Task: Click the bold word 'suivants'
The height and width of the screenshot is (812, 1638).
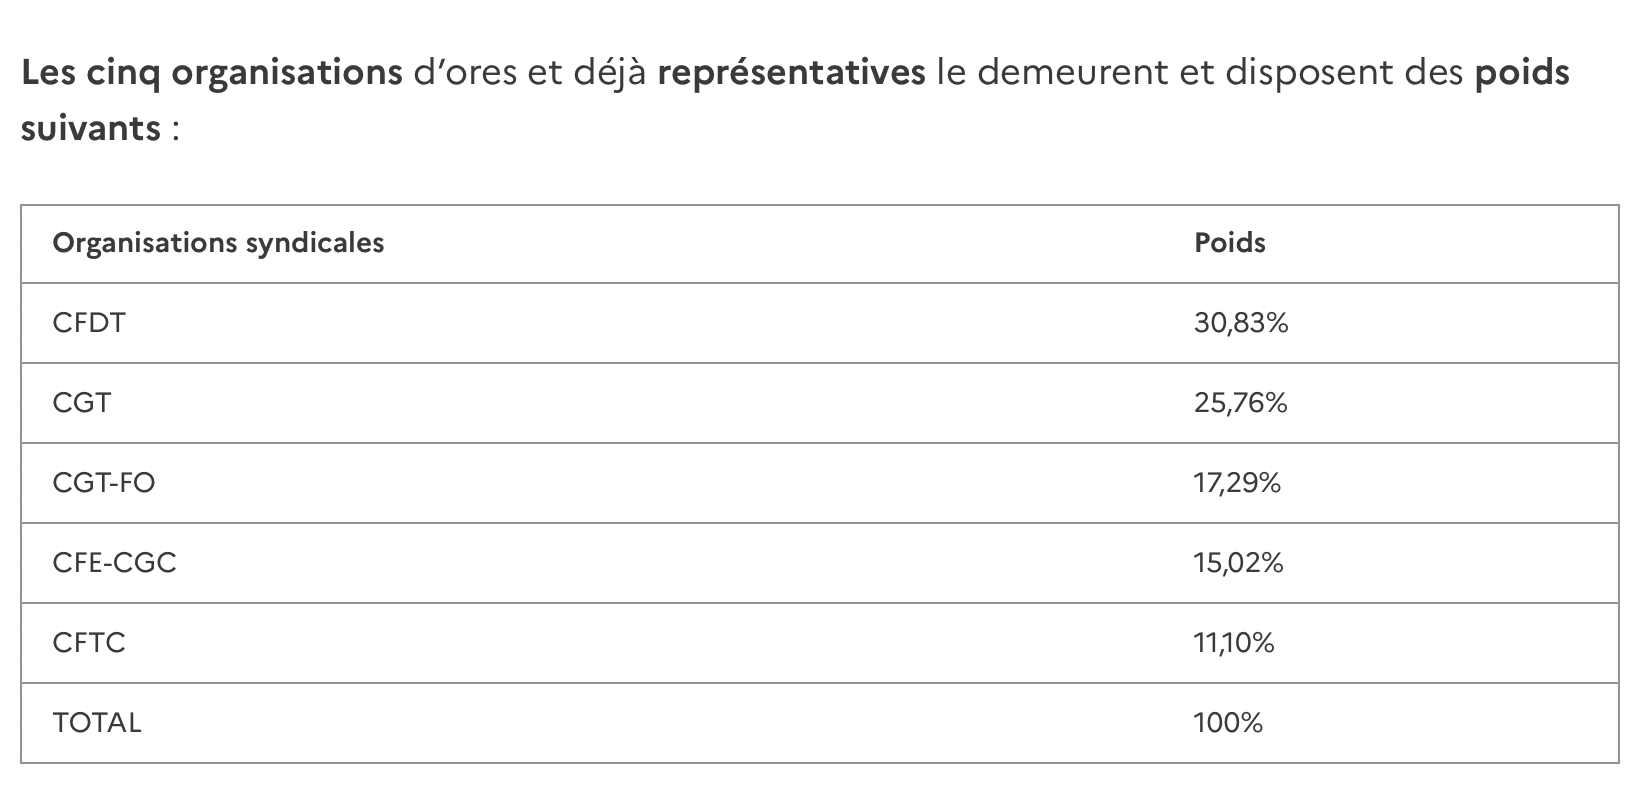Action: 91,128
